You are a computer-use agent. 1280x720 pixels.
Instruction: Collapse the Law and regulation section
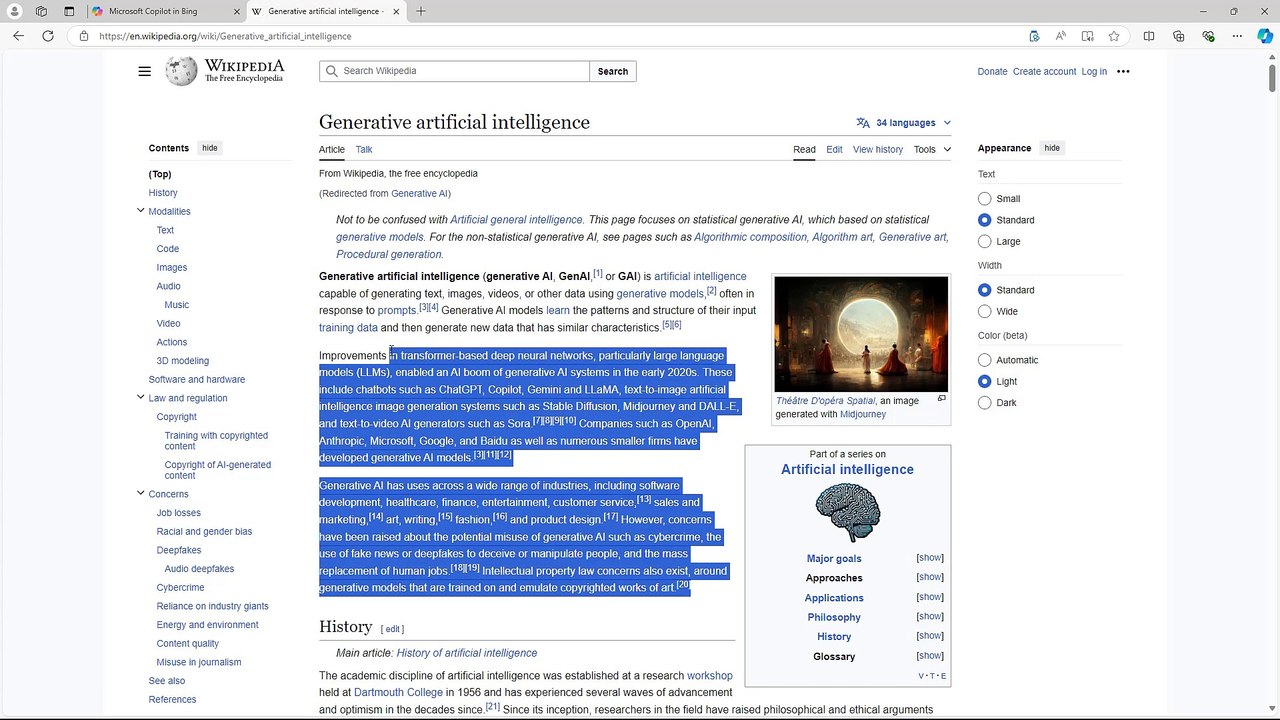pos(140,398)
